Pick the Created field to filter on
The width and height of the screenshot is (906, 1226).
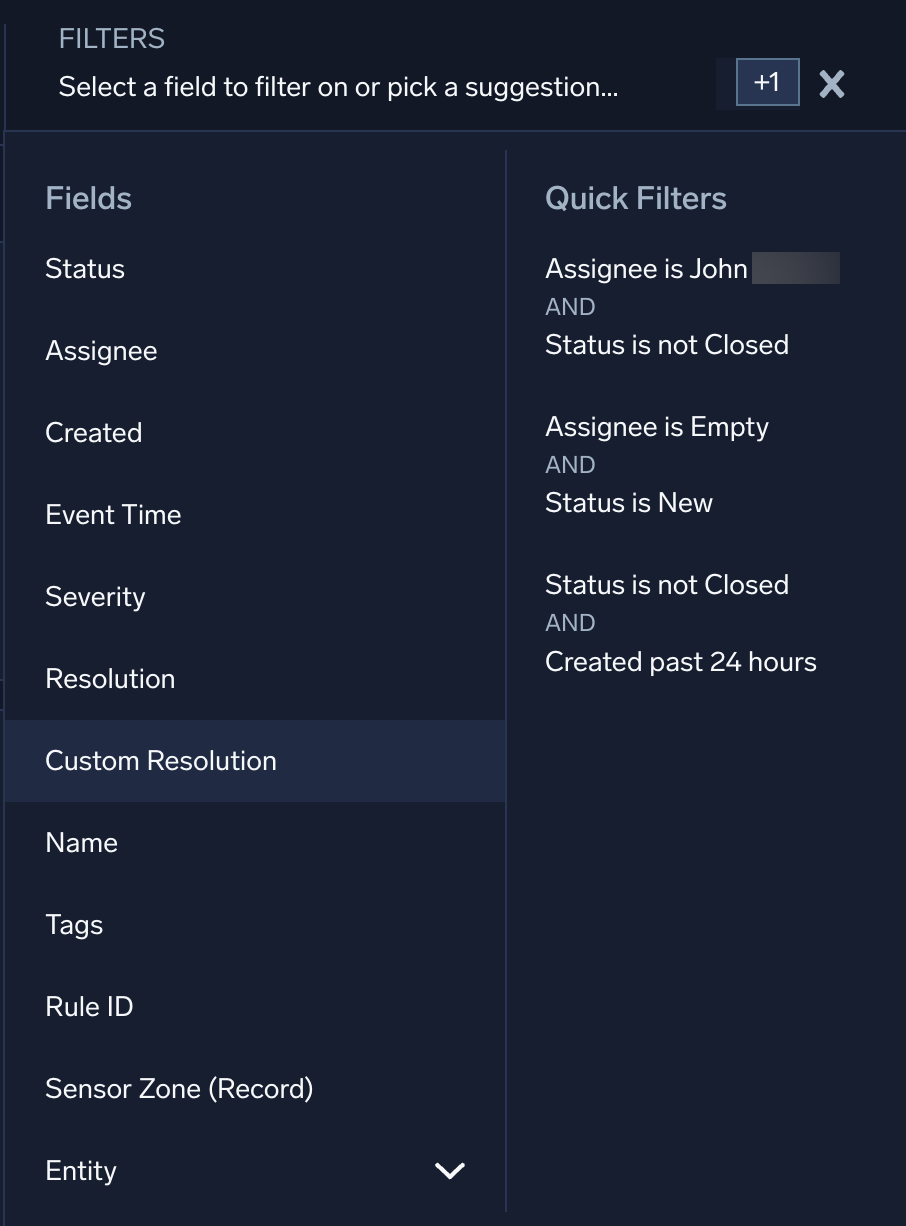click(x=93, y=432)
